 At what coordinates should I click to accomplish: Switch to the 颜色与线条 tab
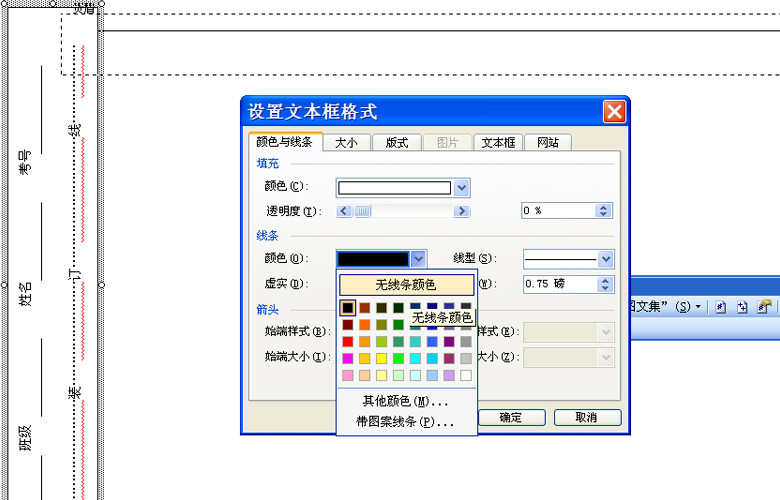(285, 142)
